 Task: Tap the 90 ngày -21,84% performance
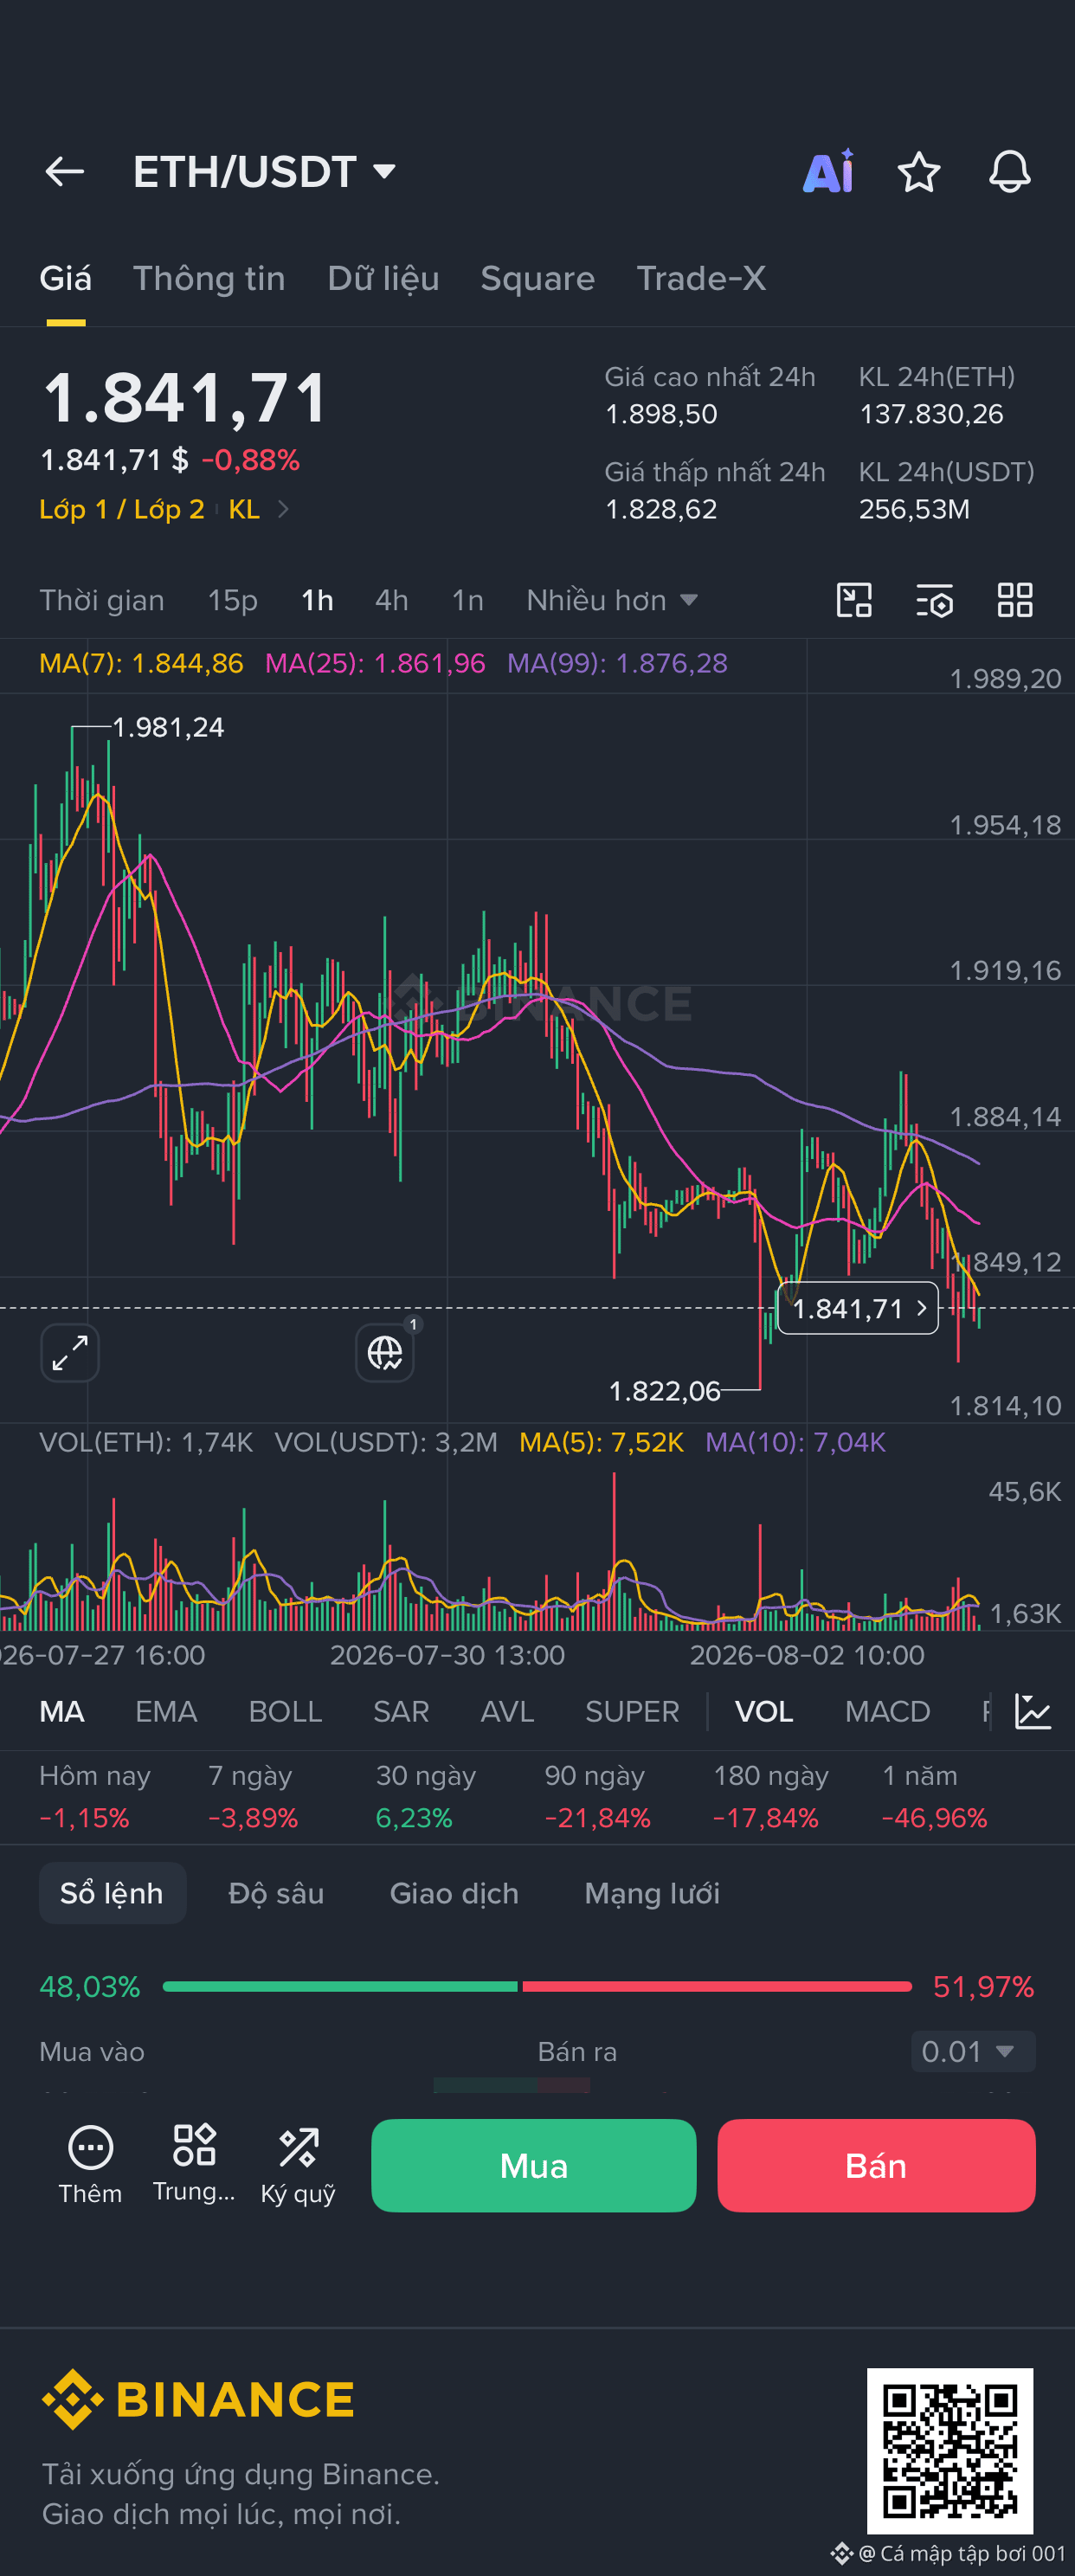point(597,1796)
